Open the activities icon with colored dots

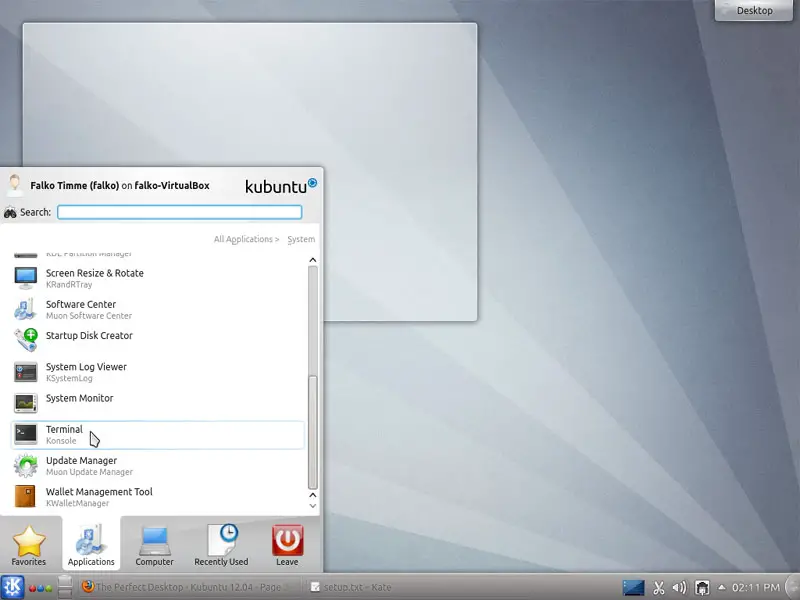tap(40, 588)
